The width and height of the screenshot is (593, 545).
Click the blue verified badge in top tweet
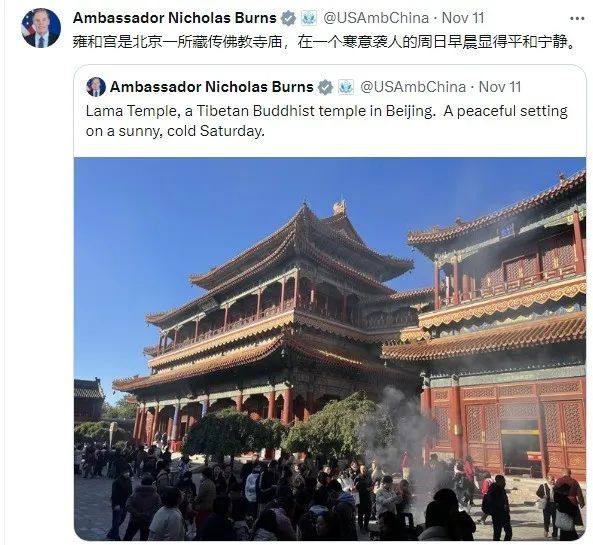[x=289, y=18]
